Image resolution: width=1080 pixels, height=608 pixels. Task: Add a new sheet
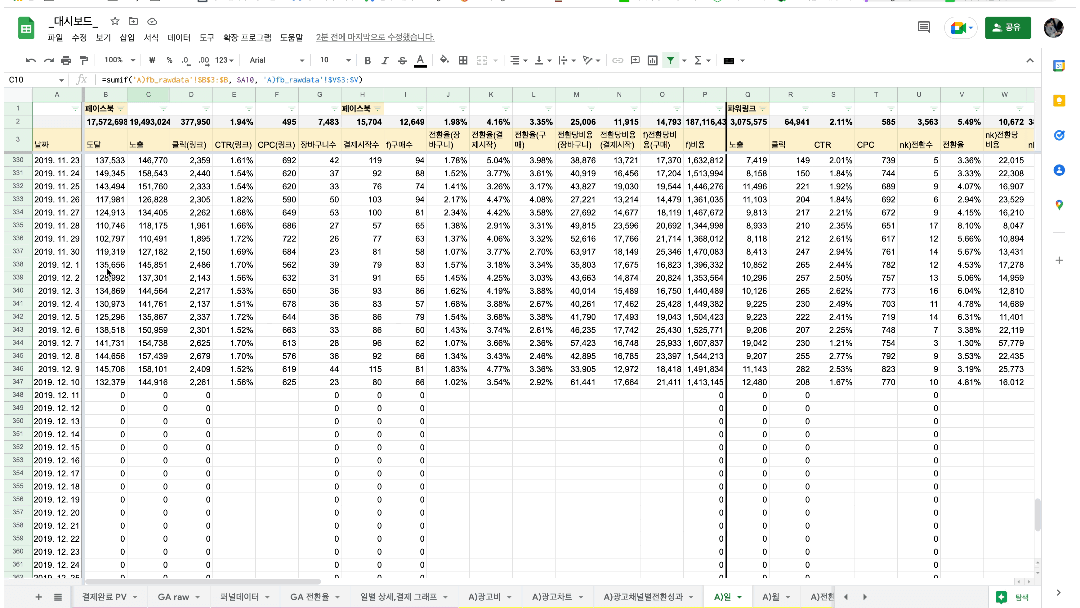tap(39, 597)
